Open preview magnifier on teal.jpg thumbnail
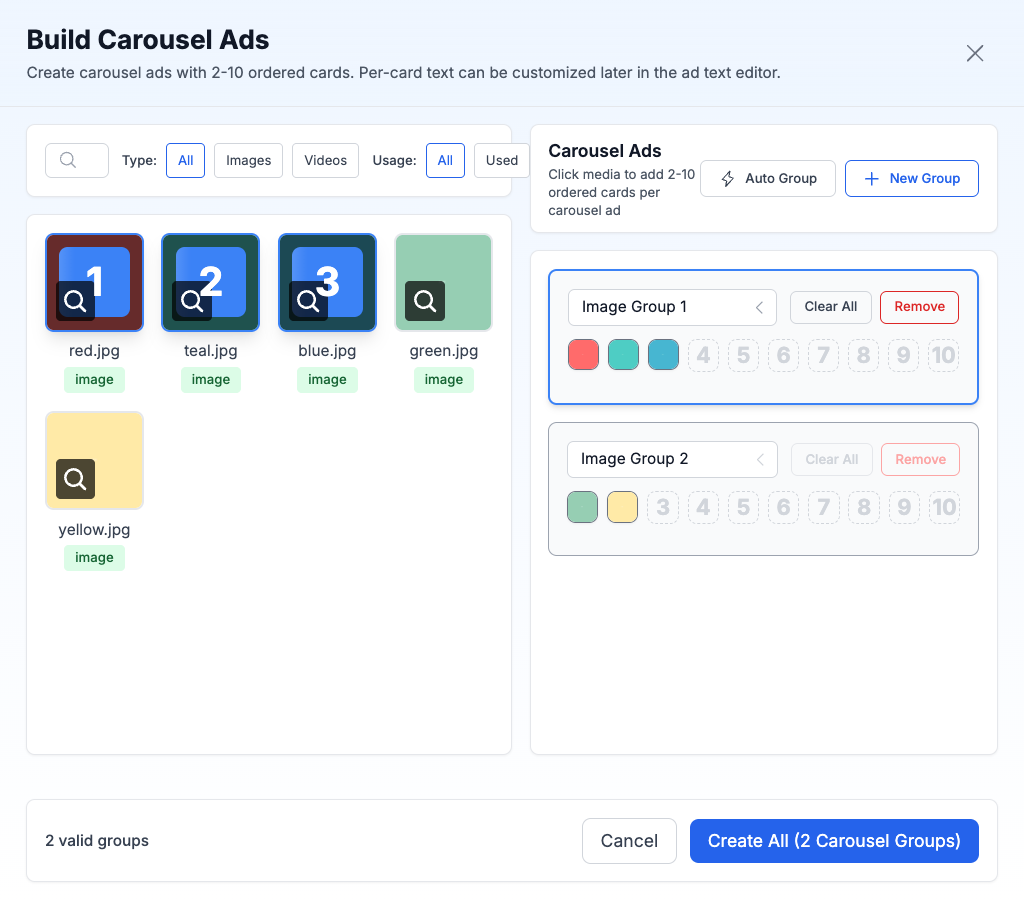Image resolution: width=1024 pixels, height=900 pixels. (x=191, y=301)
